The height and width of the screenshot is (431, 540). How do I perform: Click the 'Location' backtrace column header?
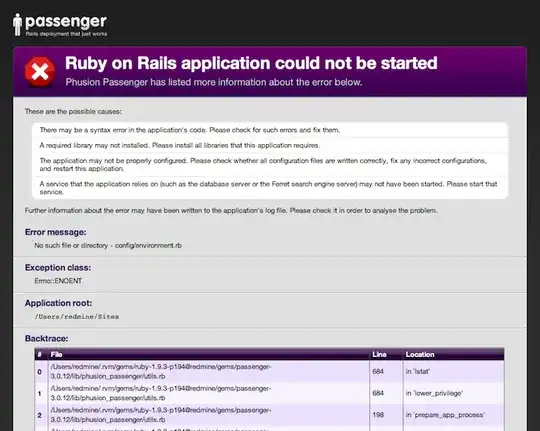click(x=420, y=355)
